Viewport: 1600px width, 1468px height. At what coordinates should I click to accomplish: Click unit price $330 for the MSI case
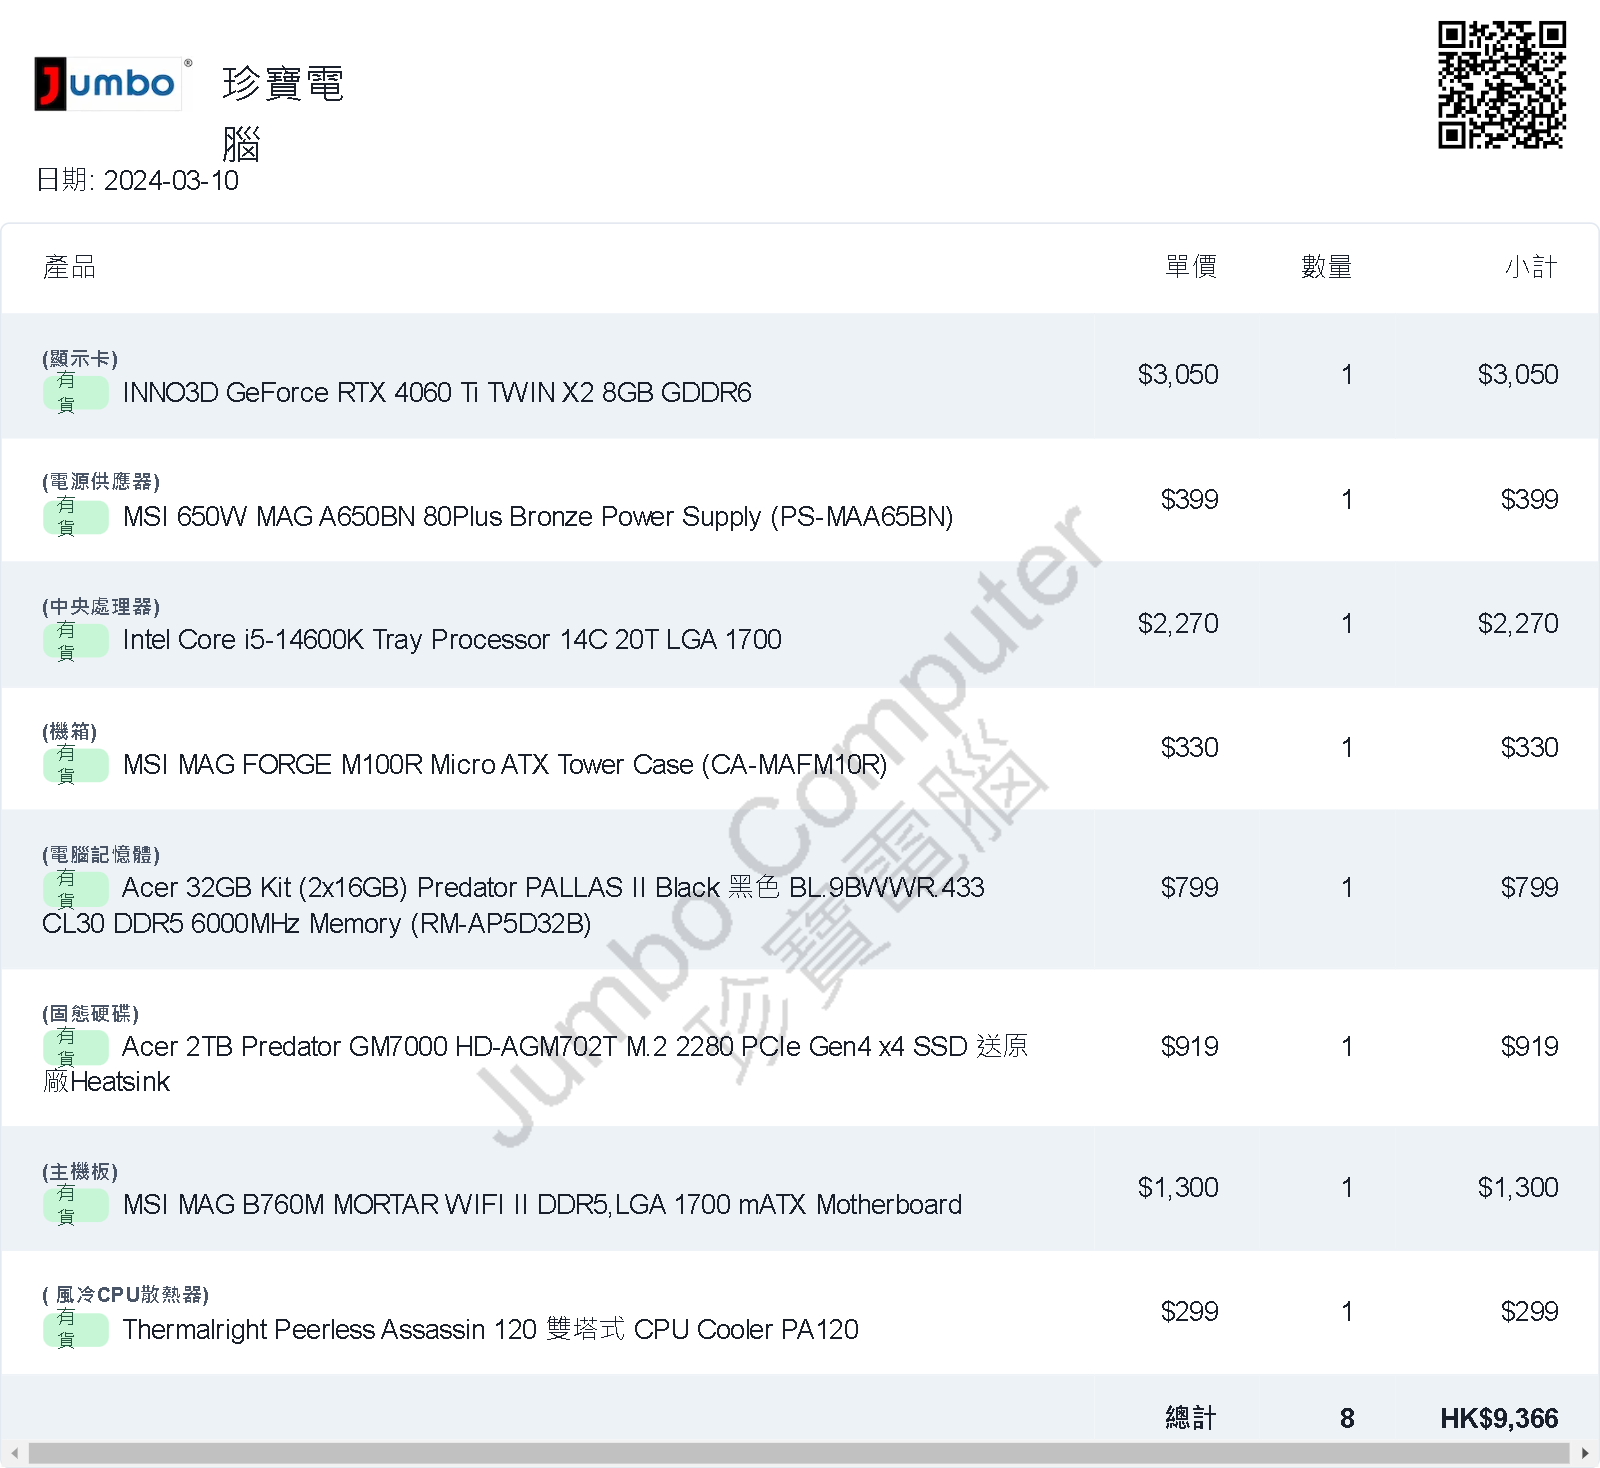pos(1189,747)
